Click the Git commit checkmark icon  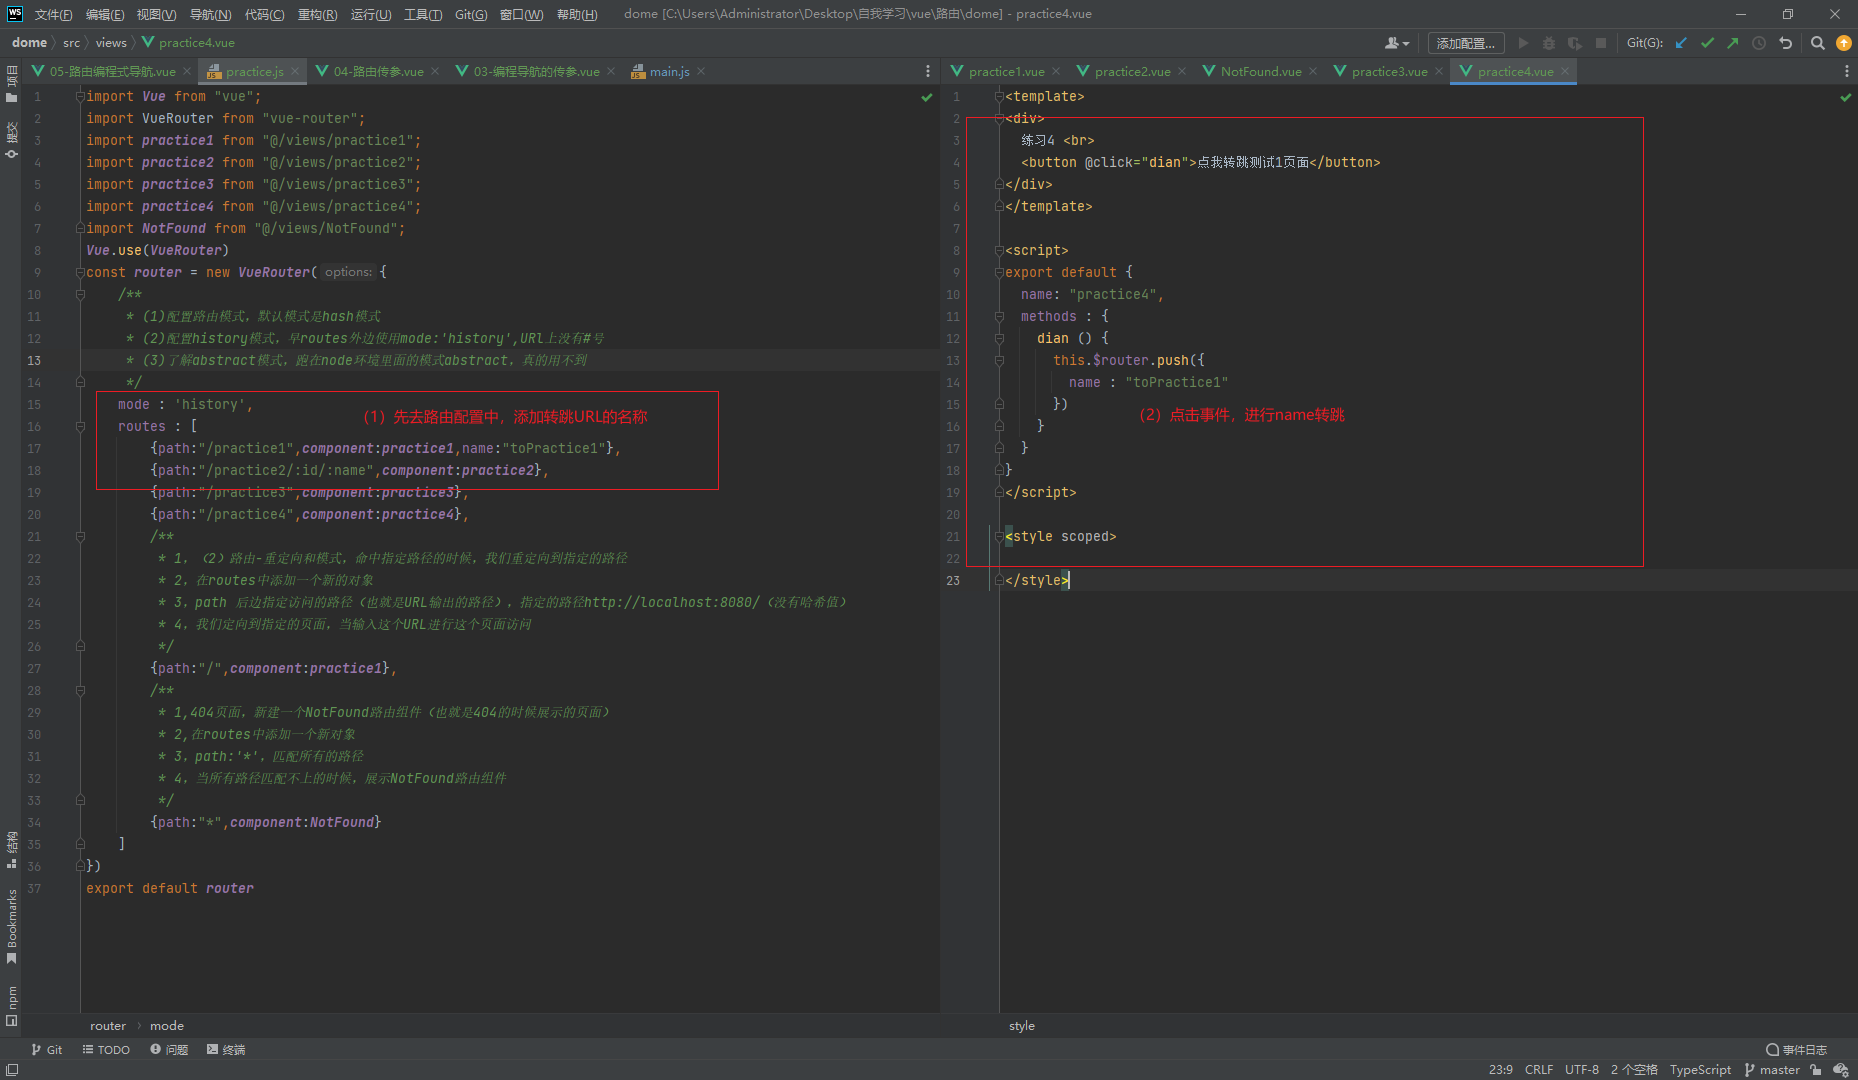coord(1707,43)
